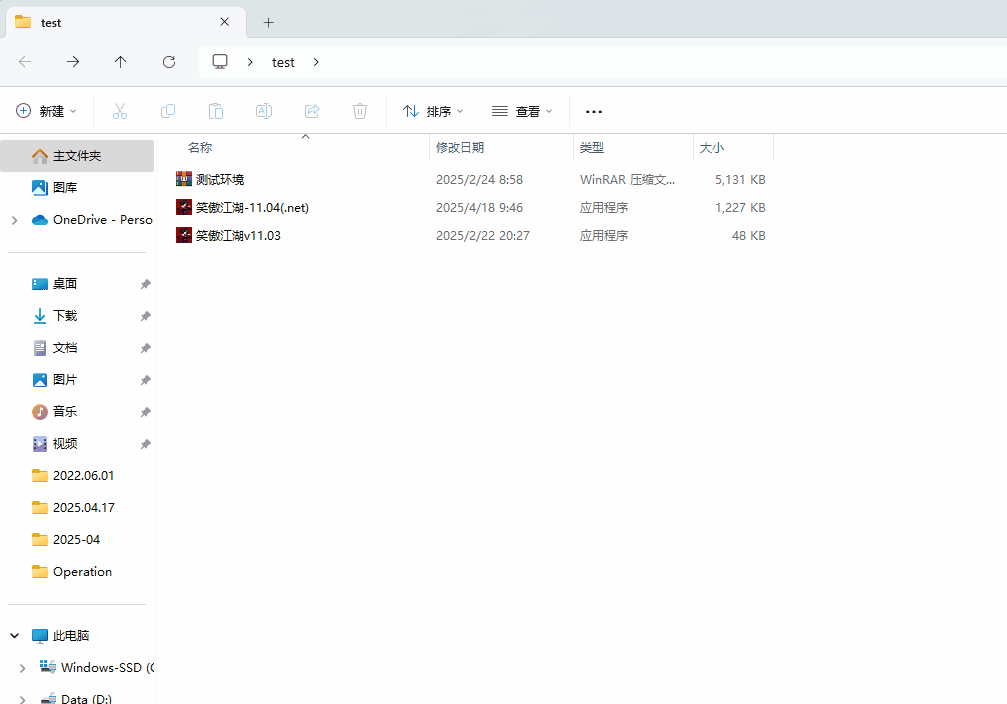Click the See more three-dots menu
Image resolution: width=1007 pixels, height=704 pixels.
click(x=594, y=111)
